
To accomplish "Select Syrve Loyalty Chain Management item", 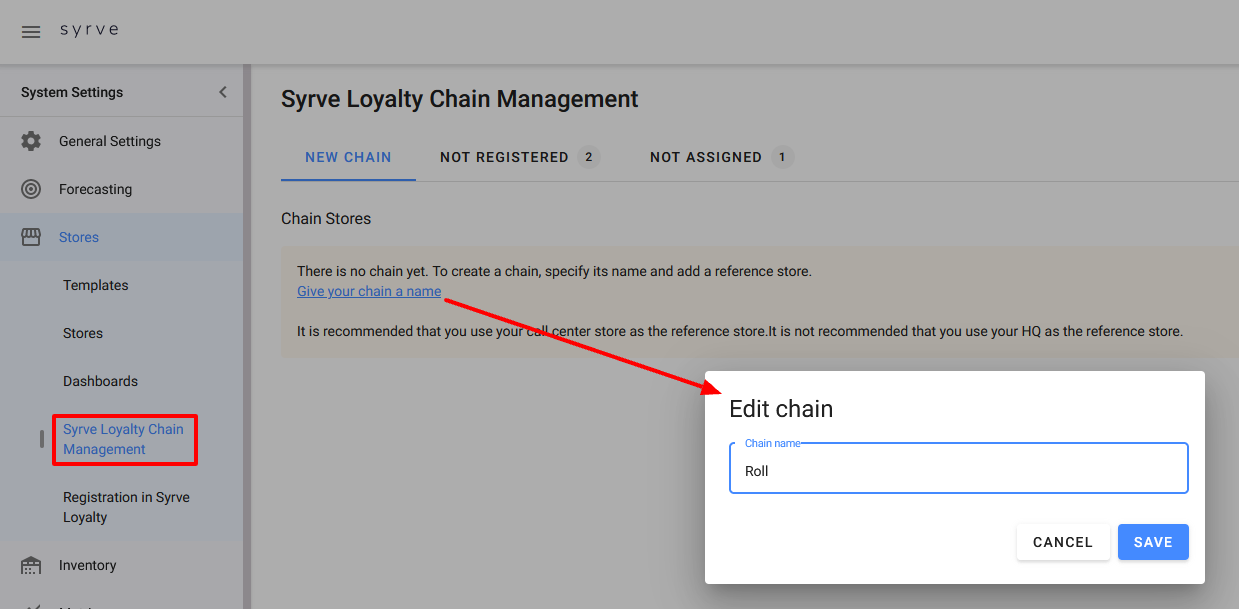I will tap(123, 439).
